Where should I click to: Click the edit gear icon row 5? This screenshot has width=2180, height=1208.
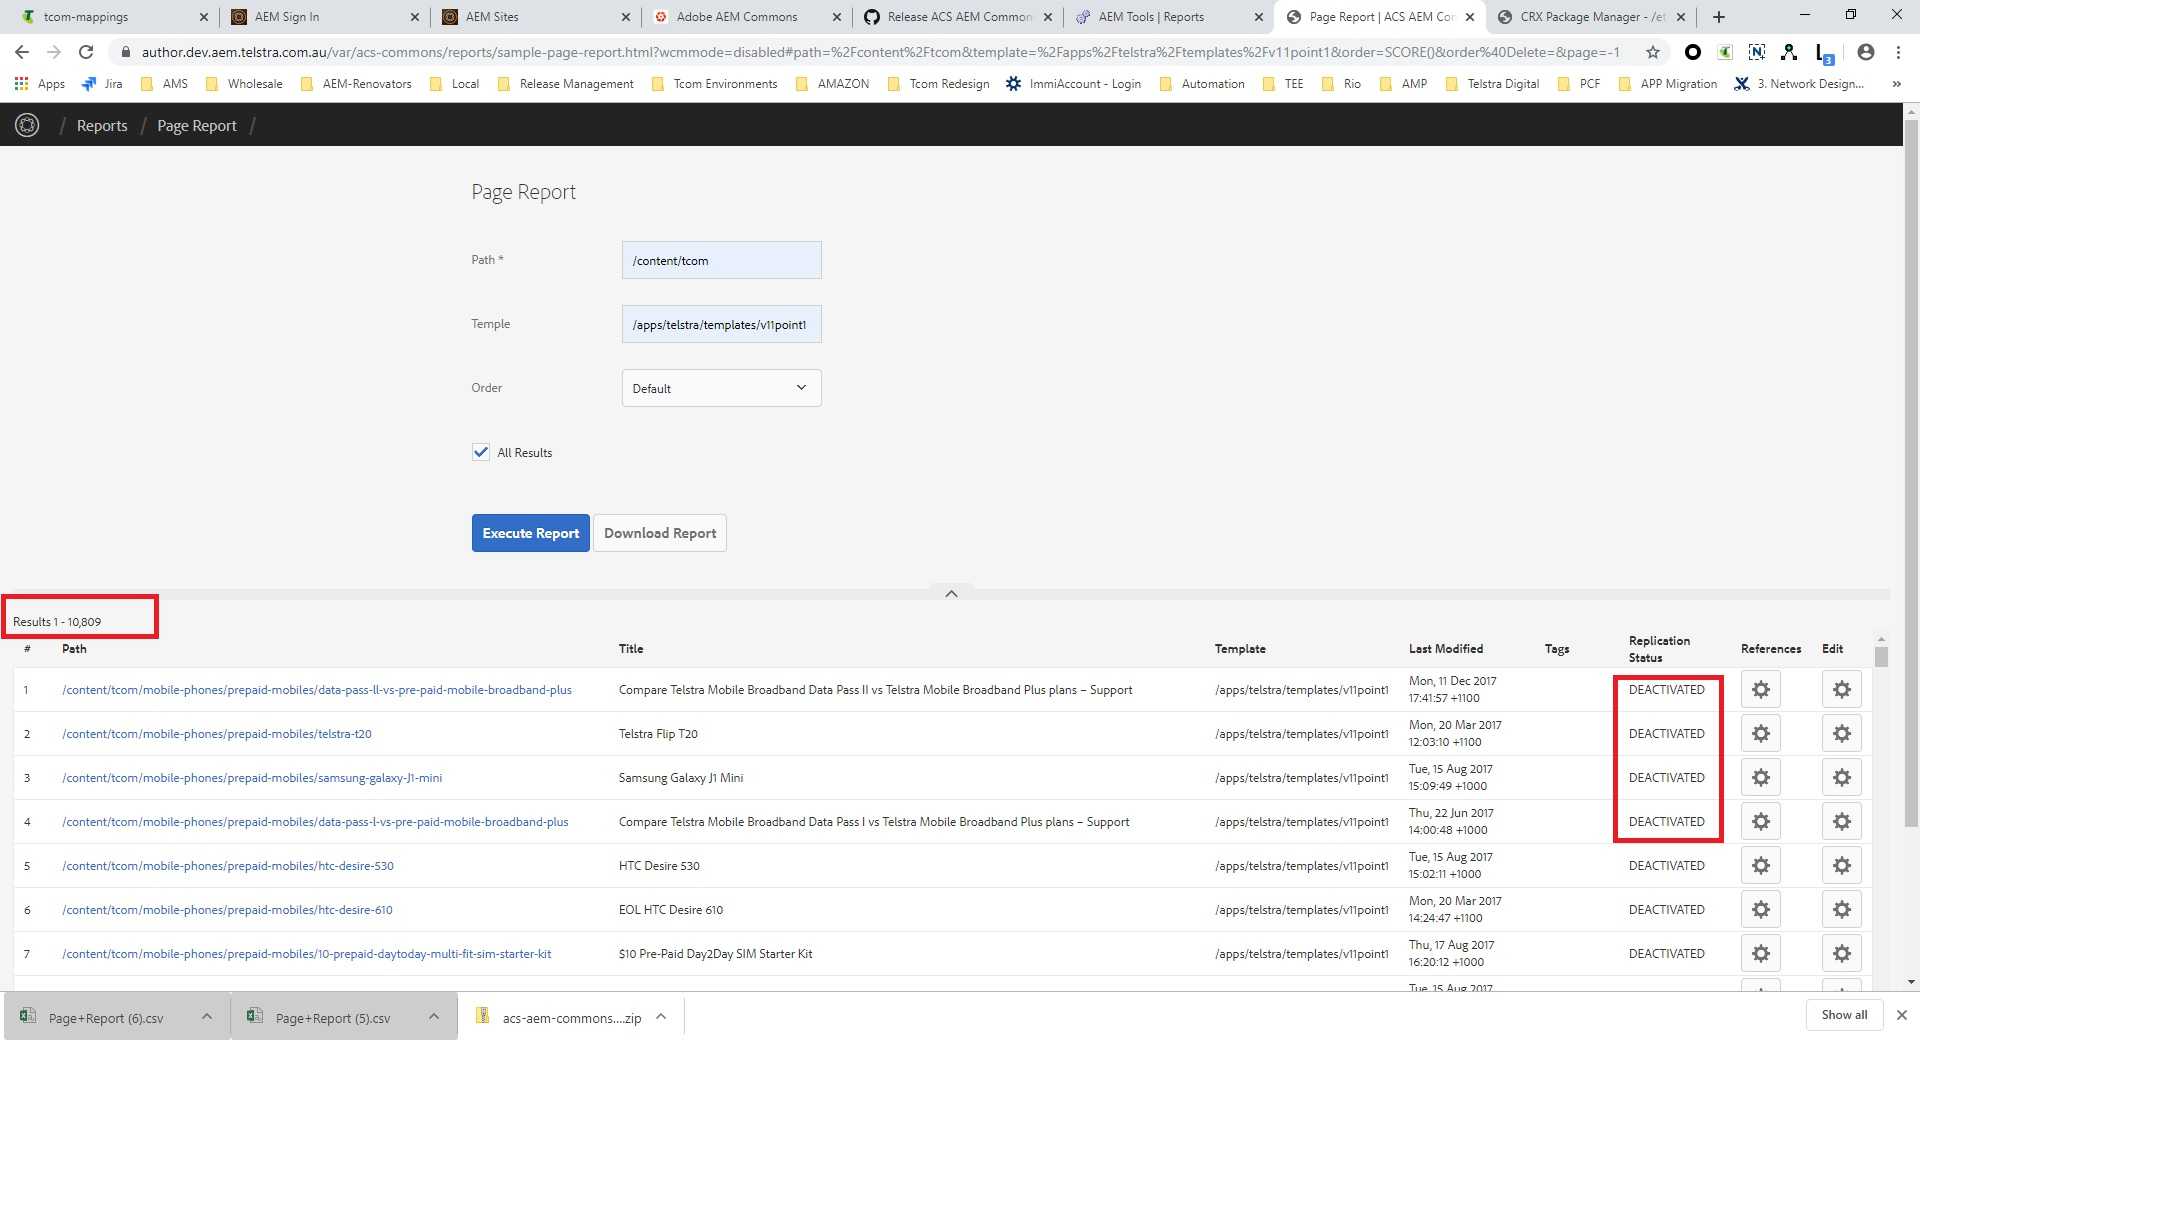1841,864
